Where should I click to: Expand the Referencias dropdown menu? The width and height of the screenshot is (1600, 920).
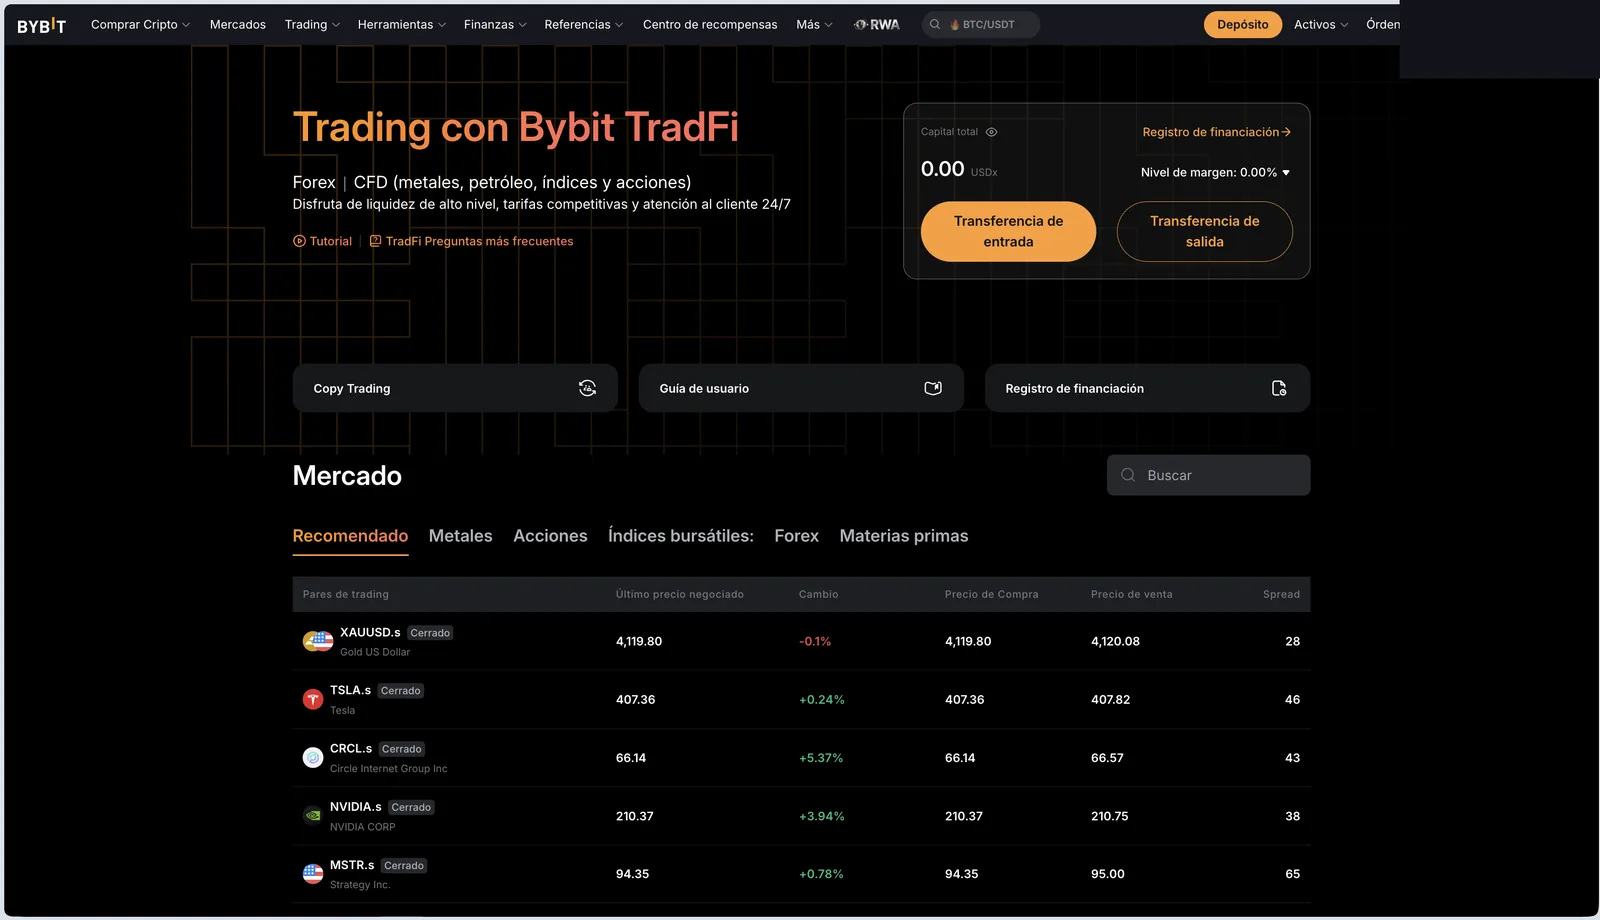click(584, 25)
